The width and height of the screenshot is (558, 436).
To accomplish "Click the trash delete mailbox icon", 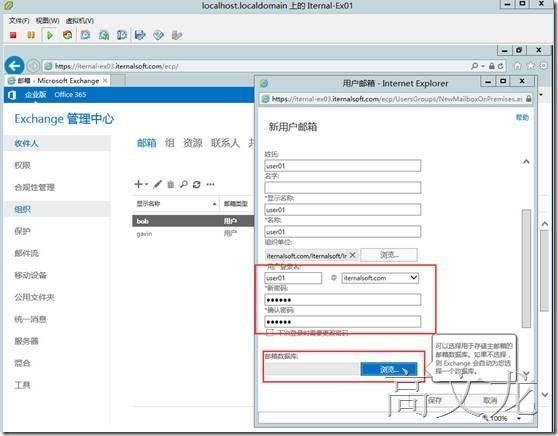I will 171,184.
